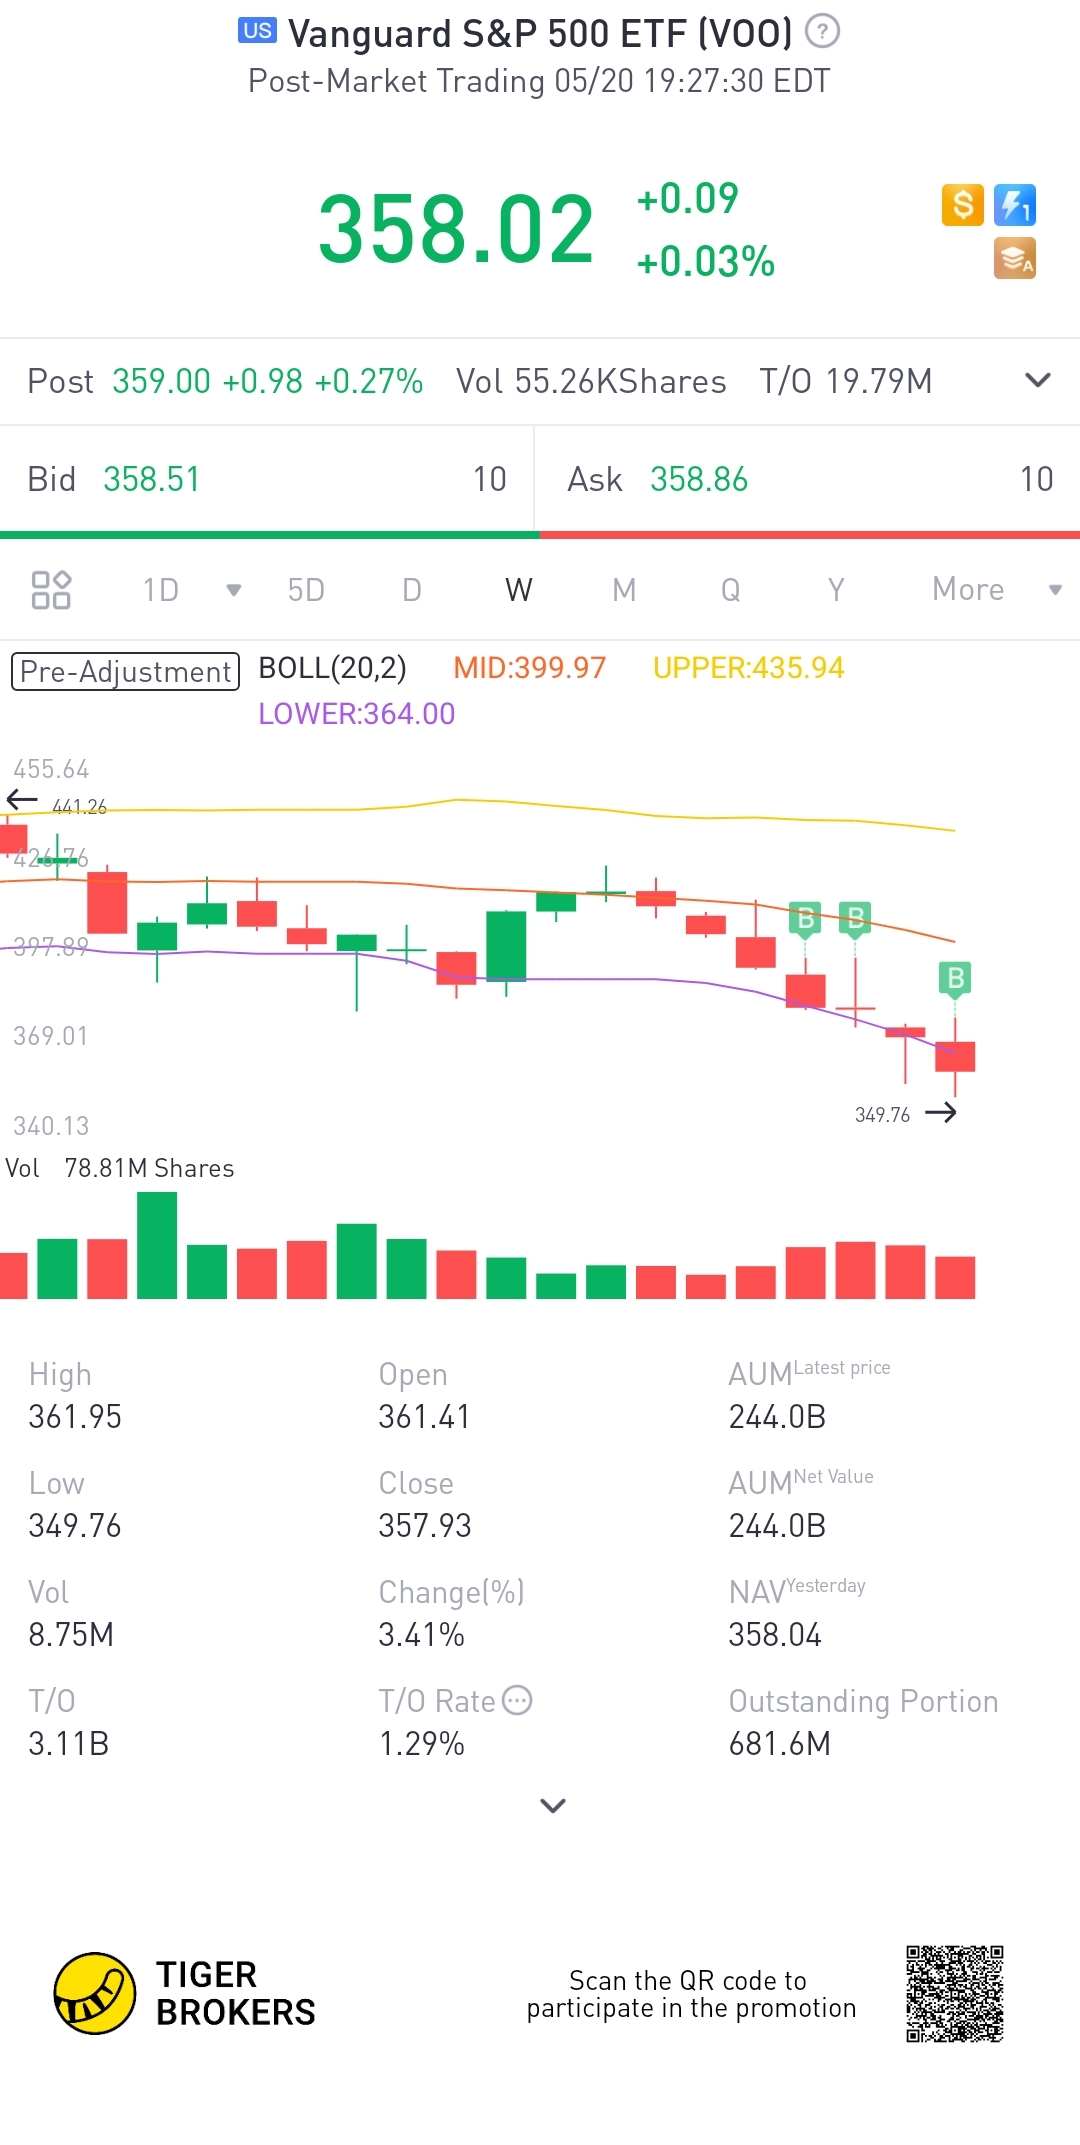Switch to the M monthly chart tab
The image size is (1080, 2145).
click(x=624, y=590)
